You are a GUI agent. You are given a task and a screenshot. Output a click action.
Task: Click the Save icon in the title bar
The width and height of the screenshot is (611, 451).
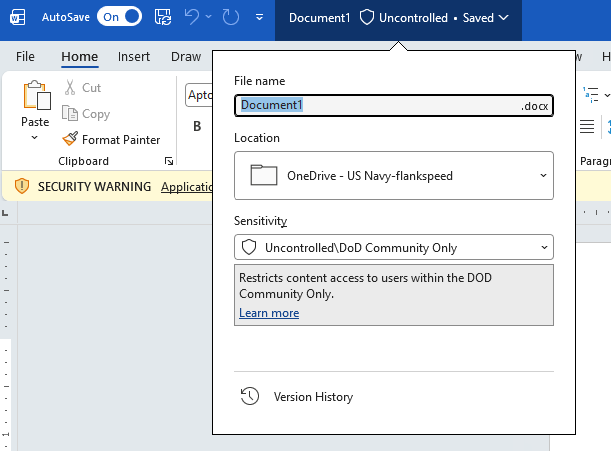[163, 17]
